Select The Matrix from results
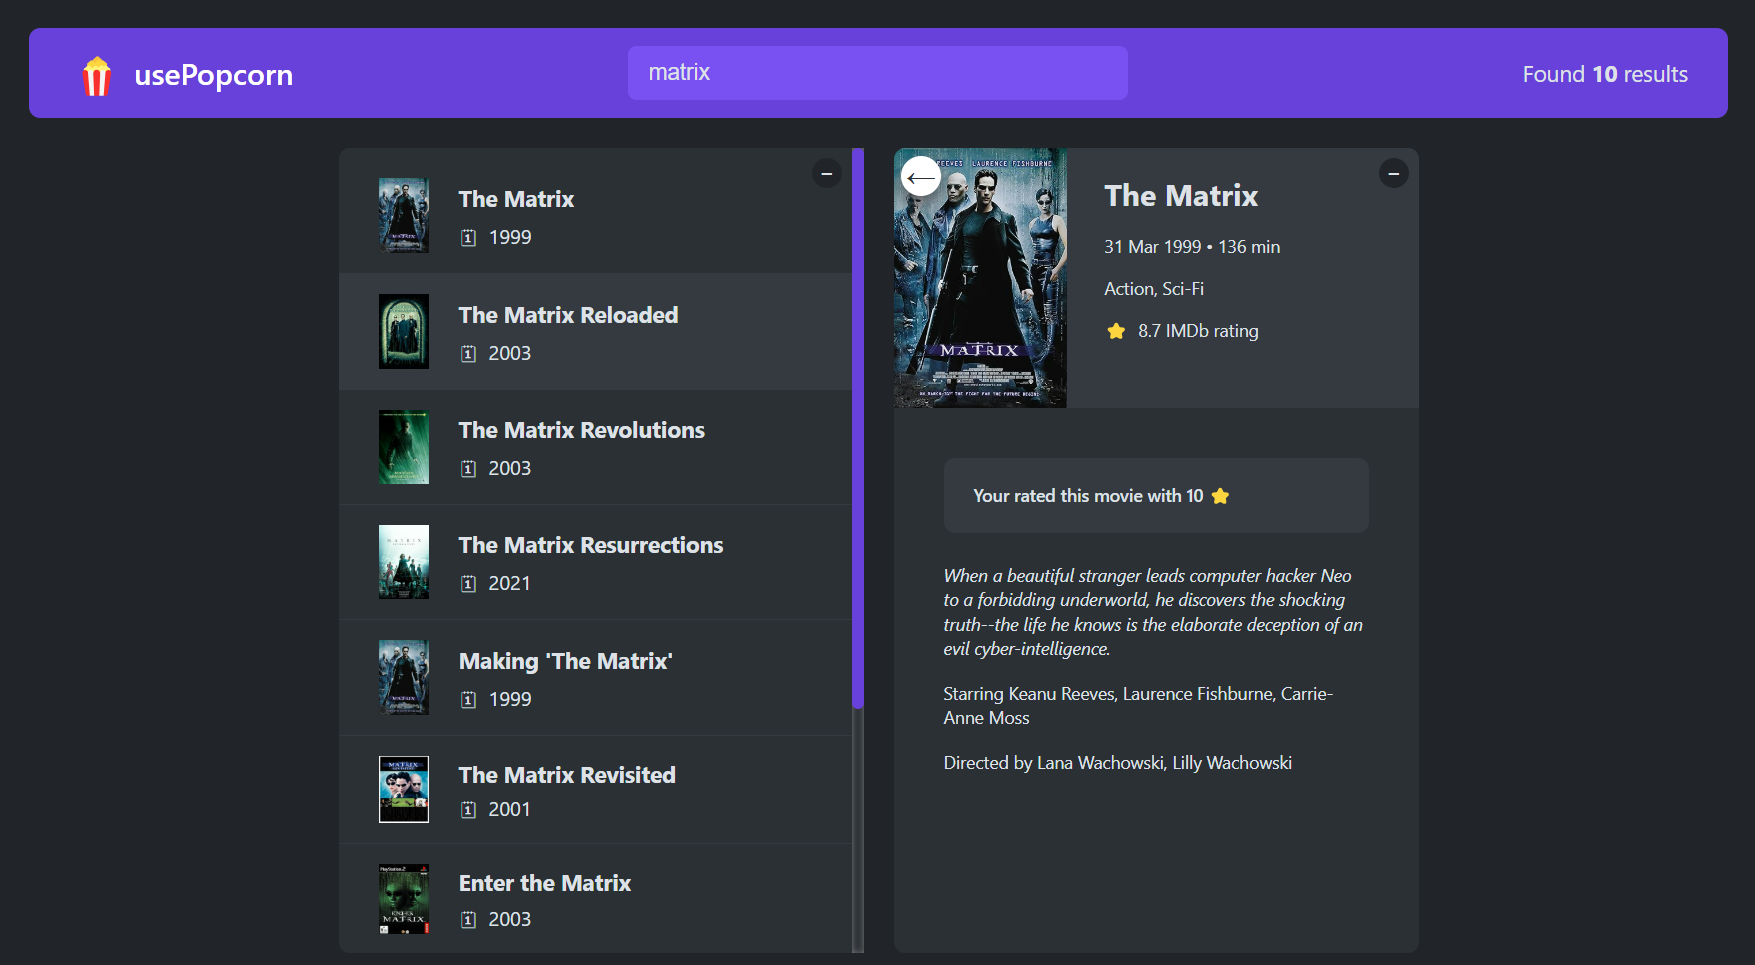This screenshot has width=1755, height=965. [x=516, y=200]
